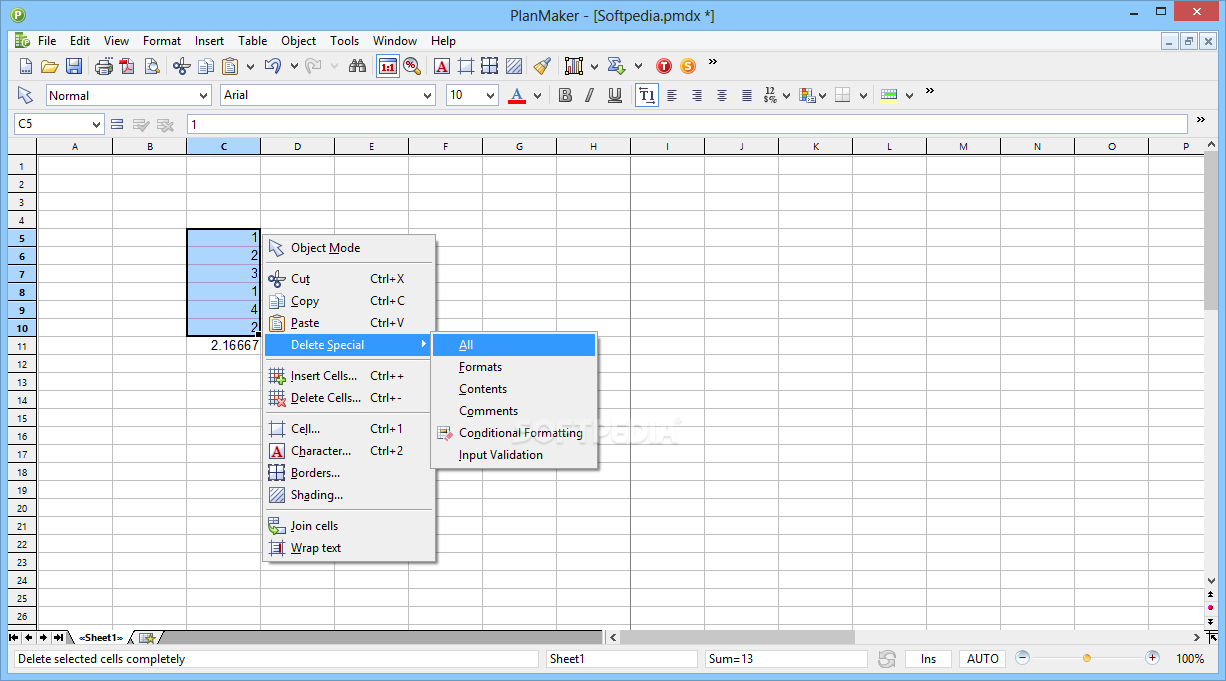Click the Print preview icon
Viewport: 1226px width, 681px height.
[x=151, y=66]
